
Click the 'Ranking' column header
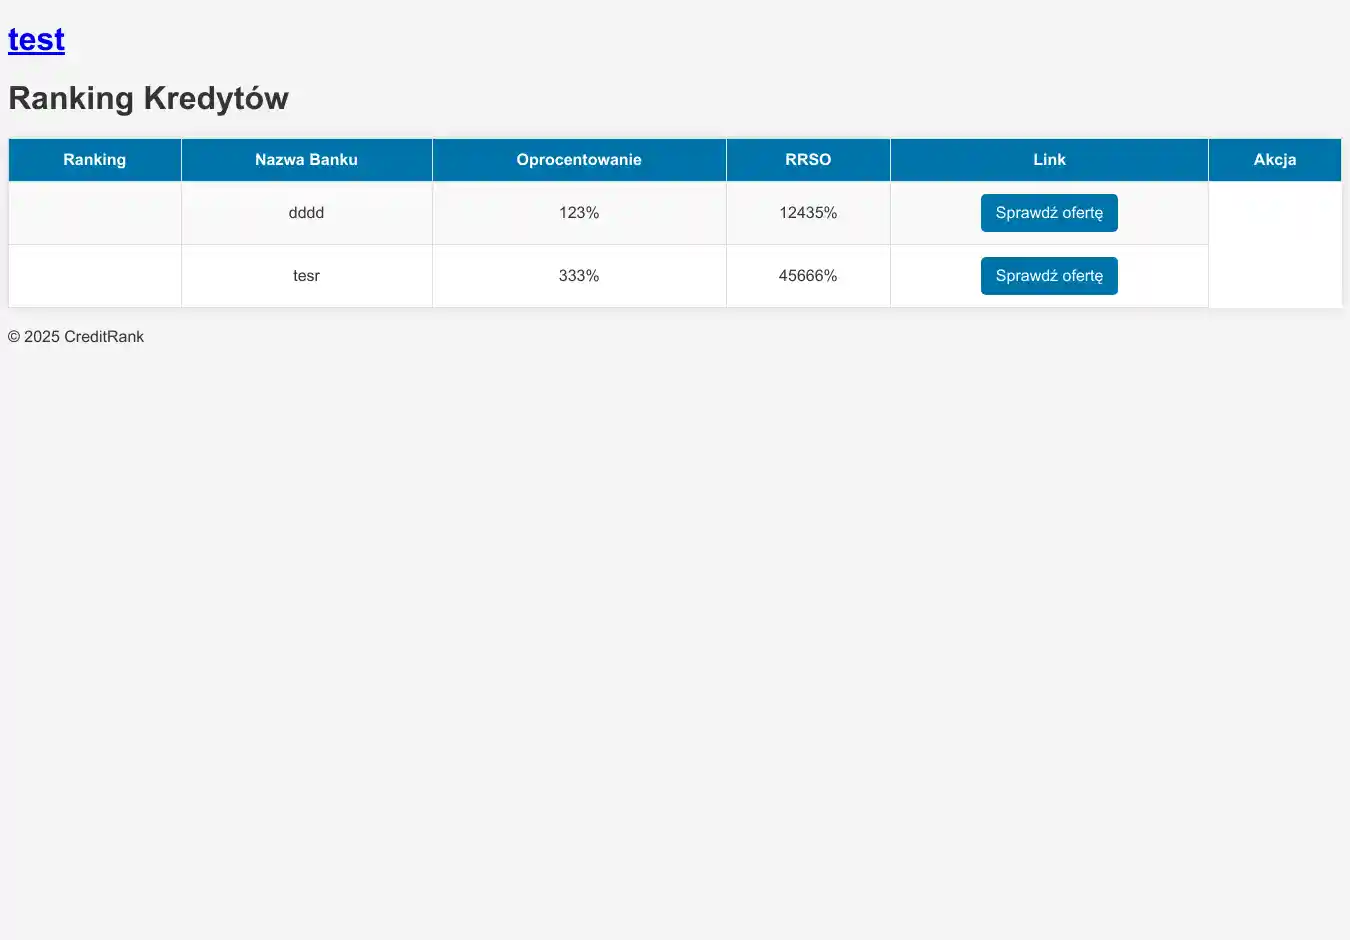coord(95,160)
